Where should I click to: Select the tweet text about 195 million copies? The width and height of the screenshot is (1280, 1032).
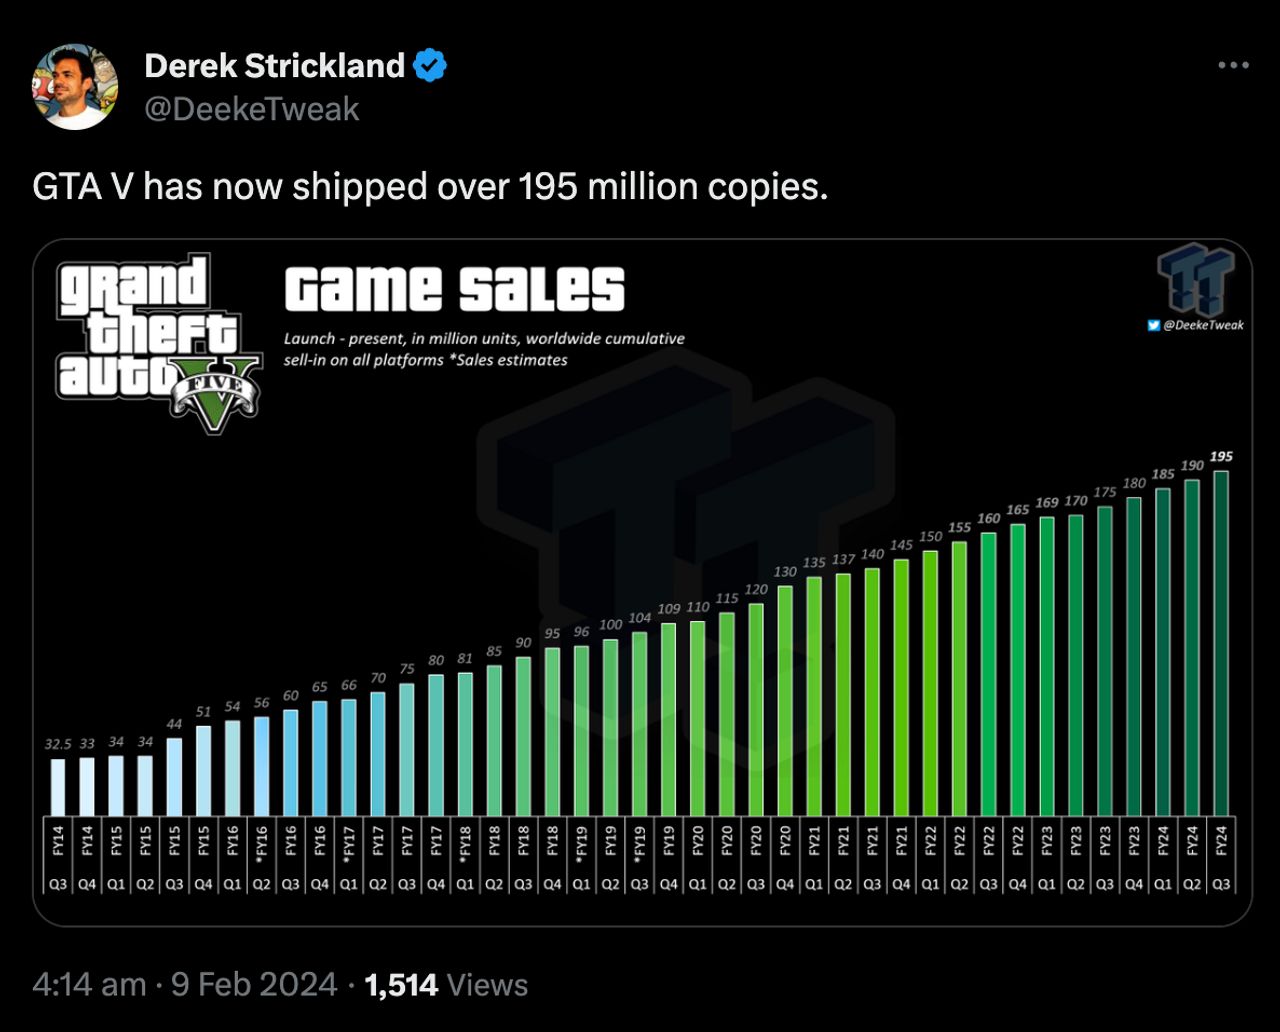(x=430, y=186)
